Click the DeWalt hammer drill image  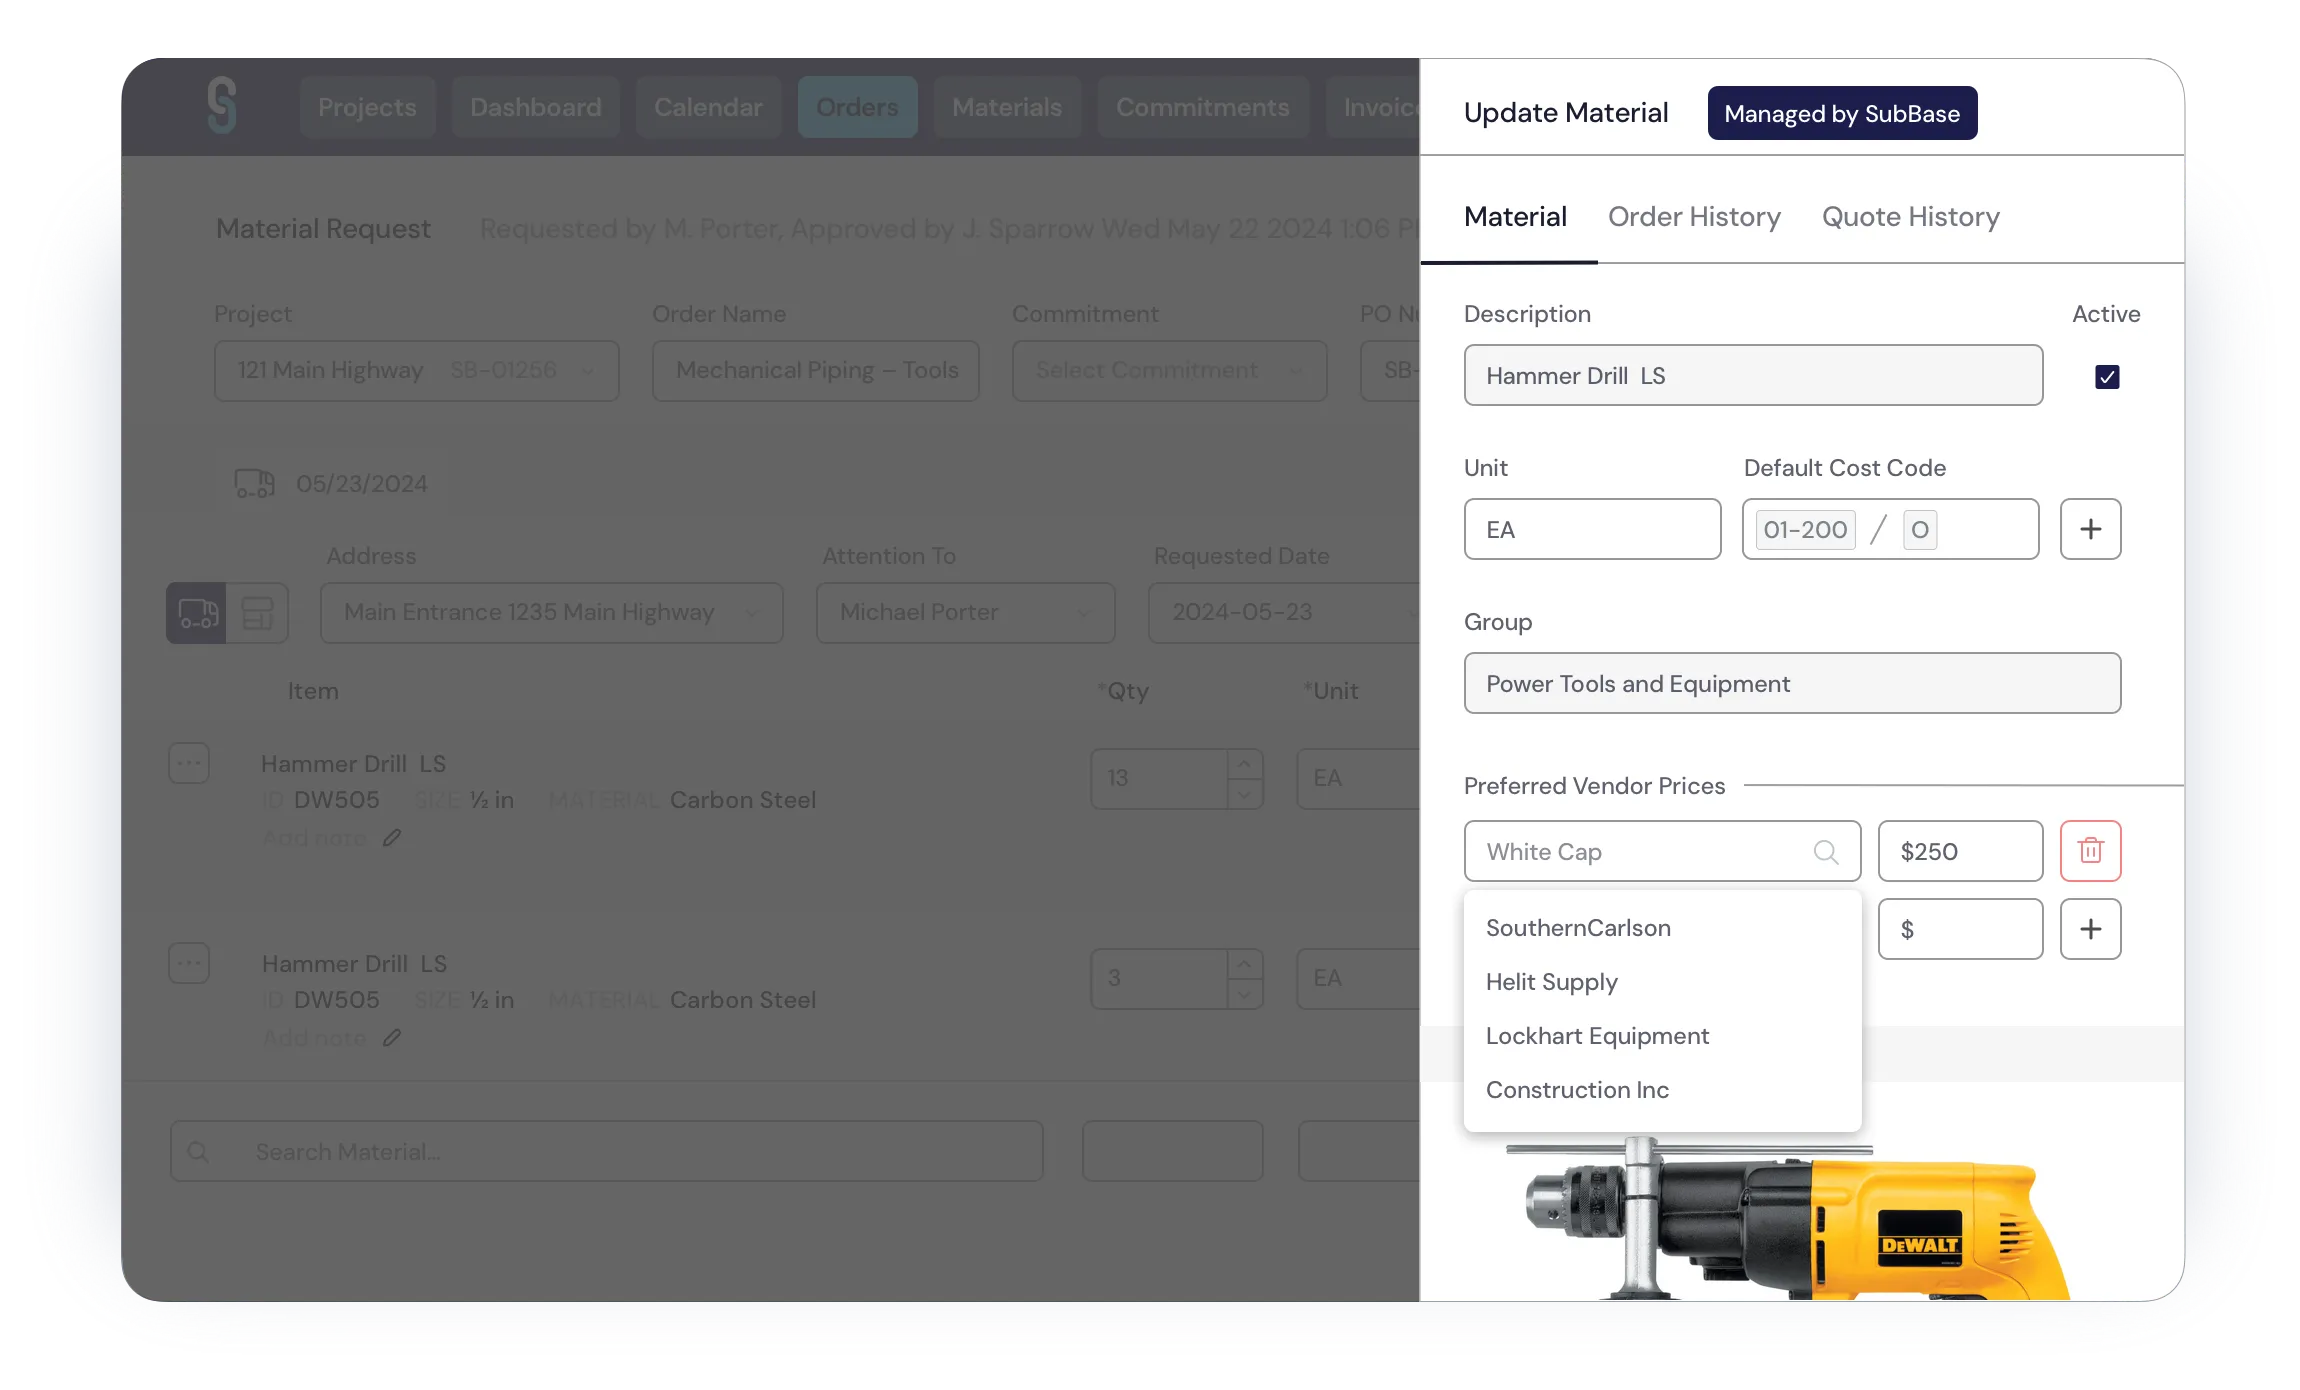point(1790,1220)
